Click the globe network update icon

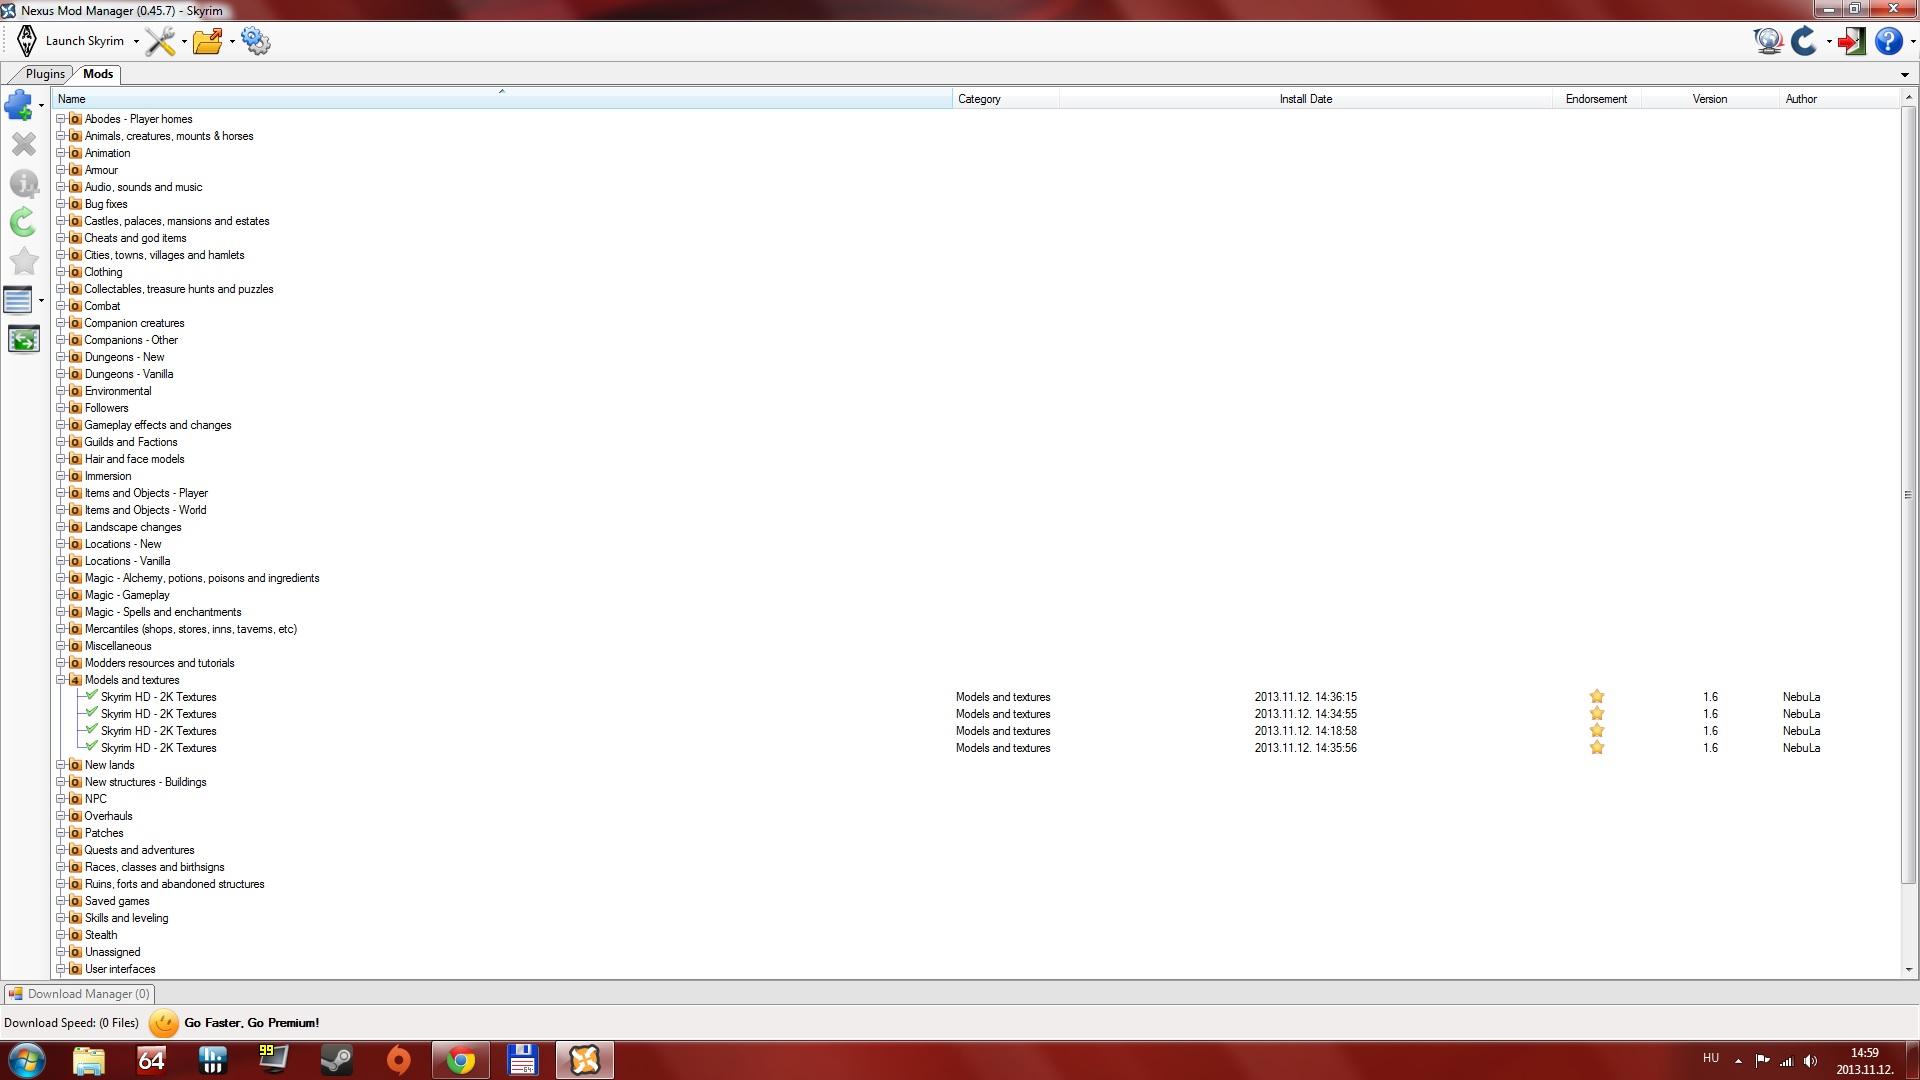click(x=1768, y=41)
